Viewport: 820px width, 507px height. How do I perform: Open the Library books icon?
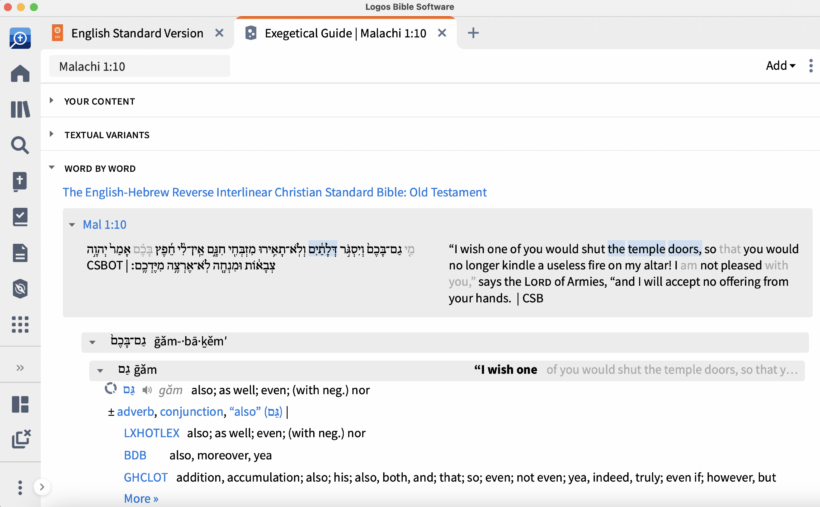point(20,109)
